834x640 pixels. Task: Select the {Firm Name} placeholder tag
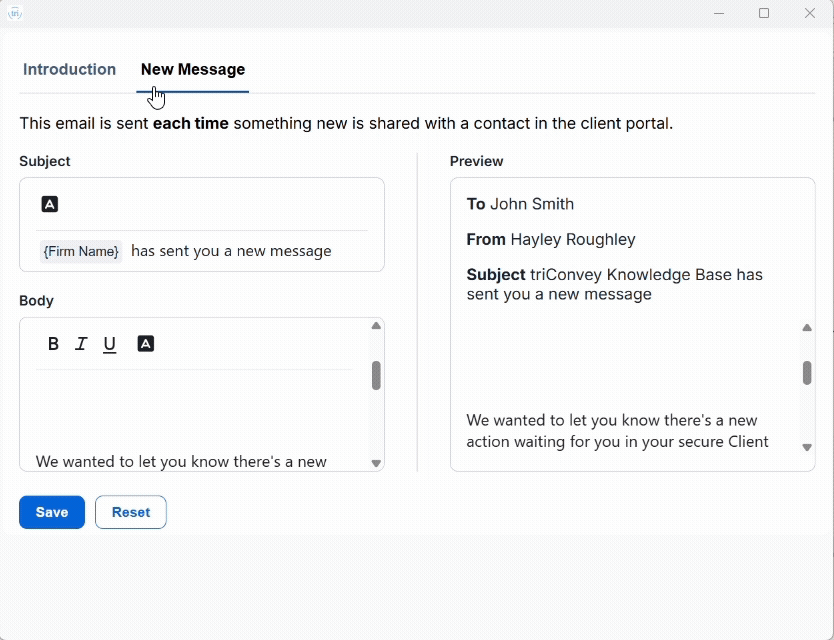pos(81,251)
